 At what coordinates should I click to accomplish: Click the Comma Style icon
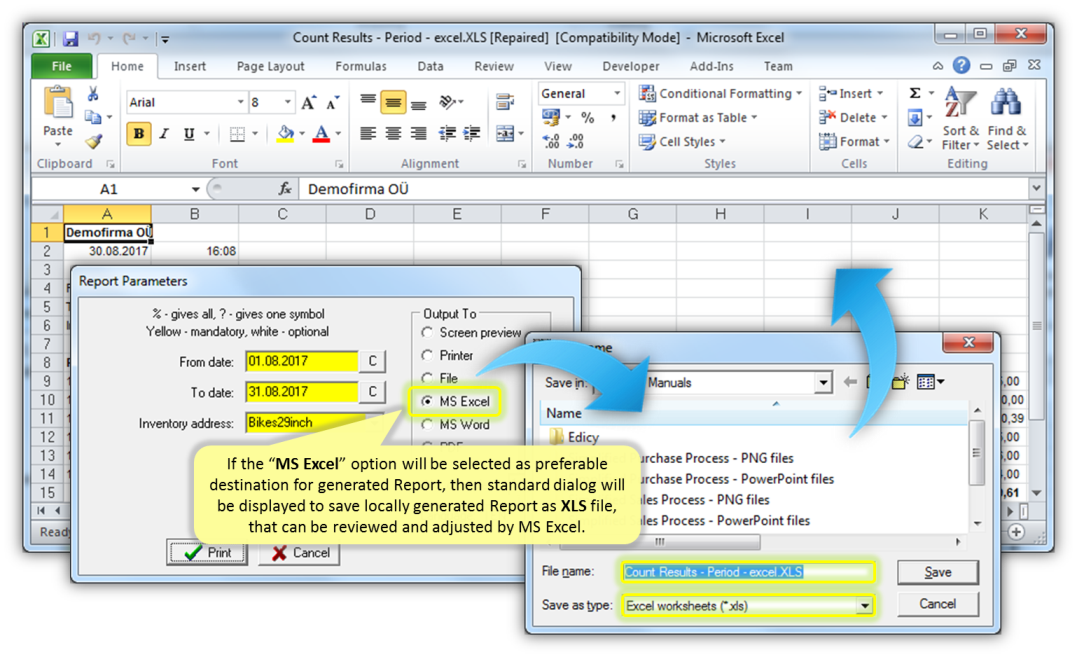[613, 117]
